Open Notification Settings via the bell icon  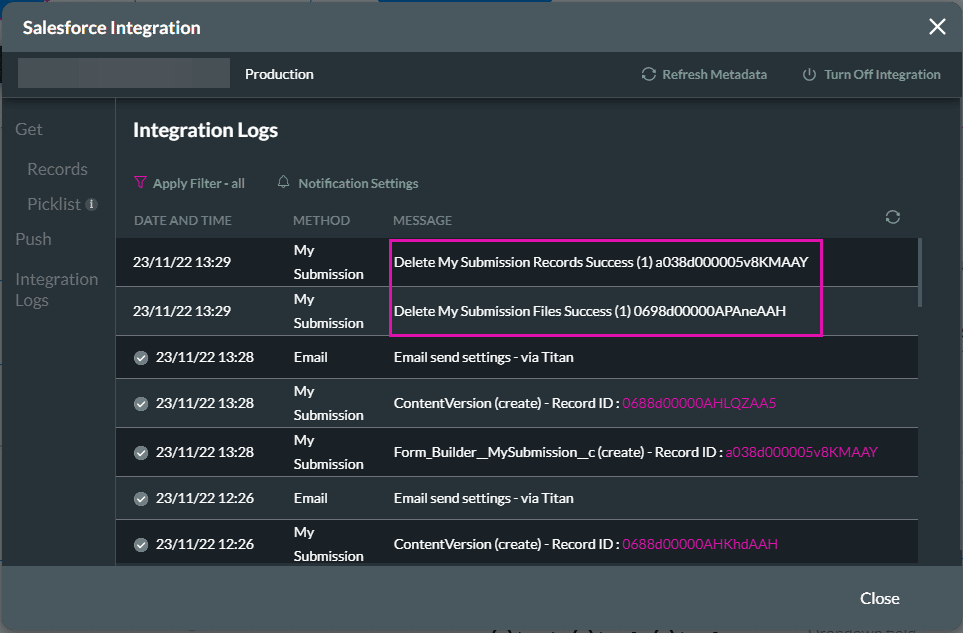[x=283, y=183]
